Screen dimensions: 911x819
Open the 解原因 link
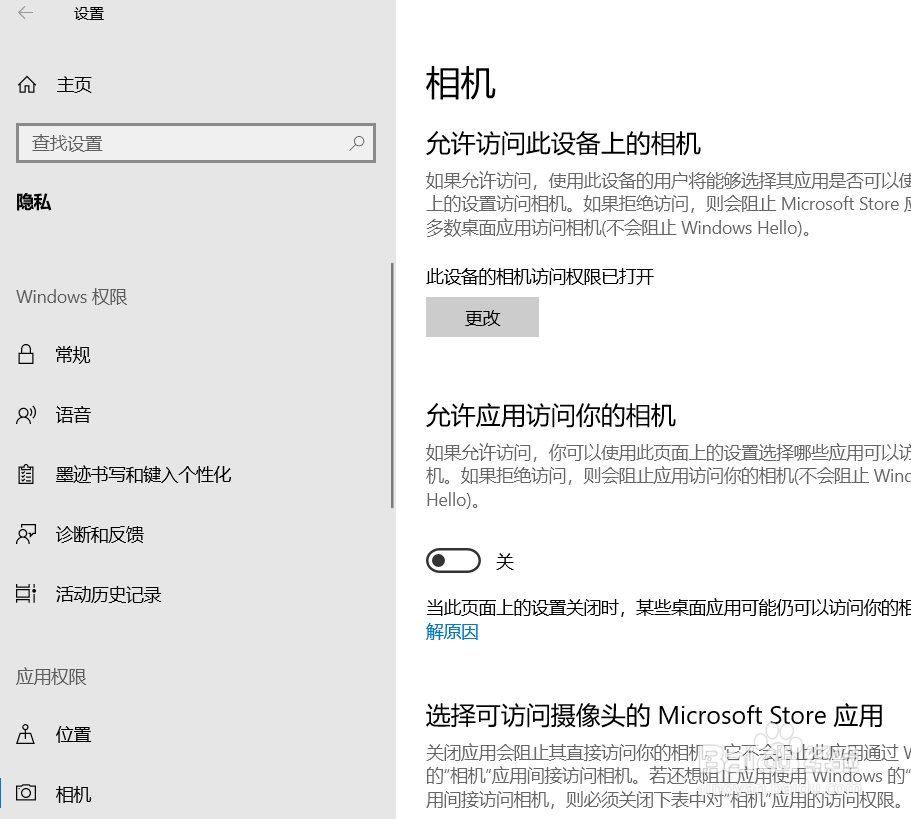click(x=451, y=631)
